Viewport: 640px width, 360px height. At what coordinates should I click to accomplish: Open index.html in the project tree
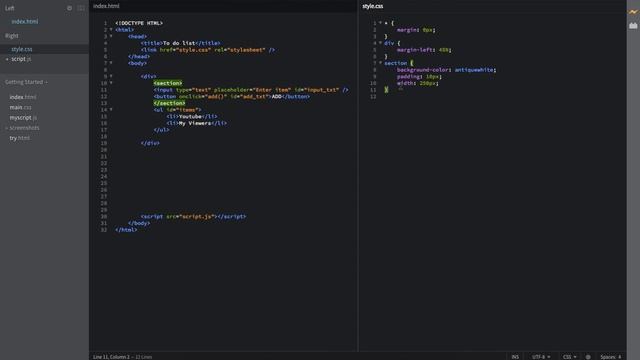(23, 97)
